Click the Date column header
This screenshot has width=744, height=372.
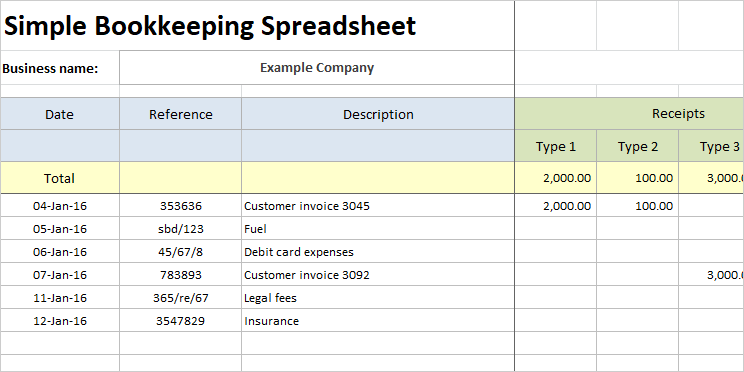point(60,114)
